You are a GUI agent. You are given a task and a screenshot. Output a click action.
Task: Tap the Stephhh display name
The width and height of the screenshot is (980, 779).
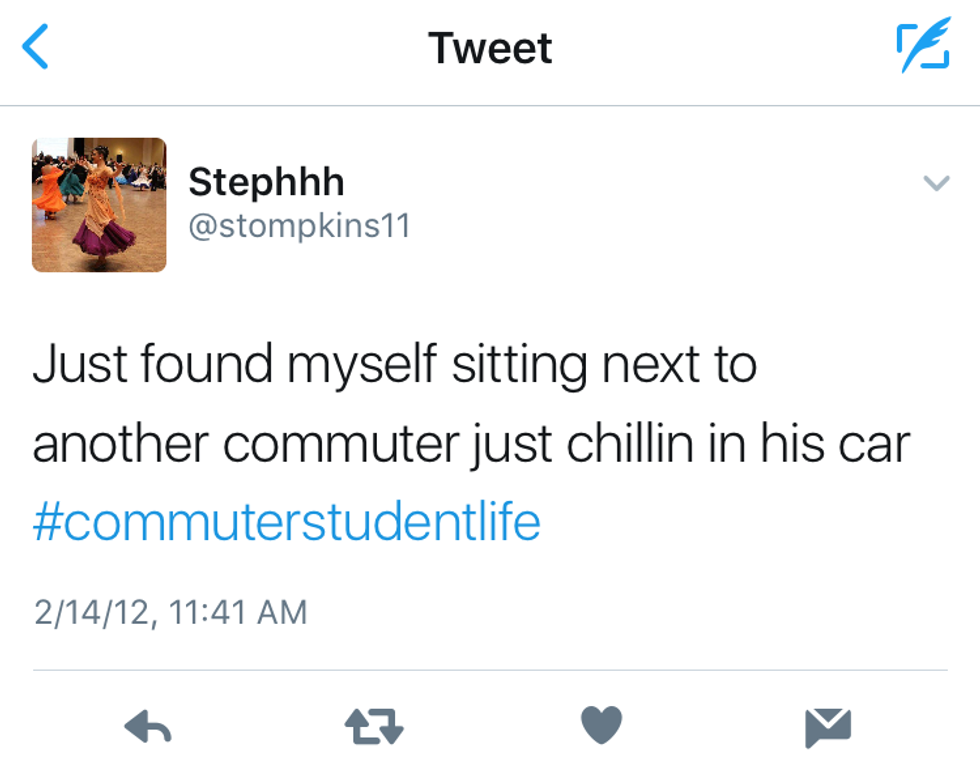click(x=266, y=182)
